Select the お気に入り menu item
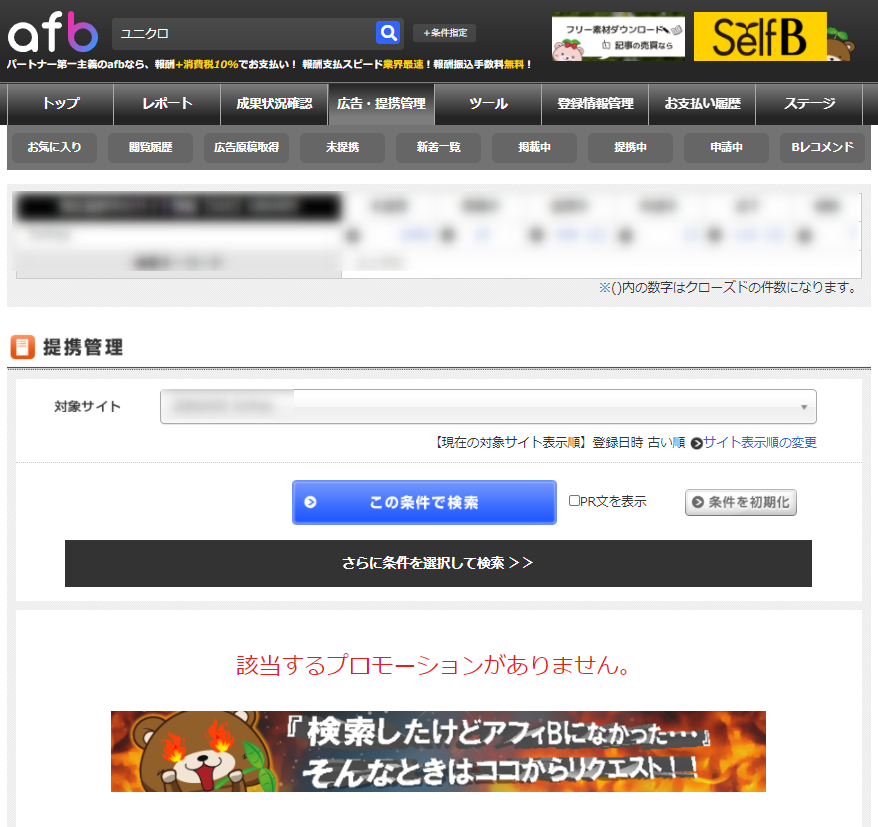 coord(56,147)
